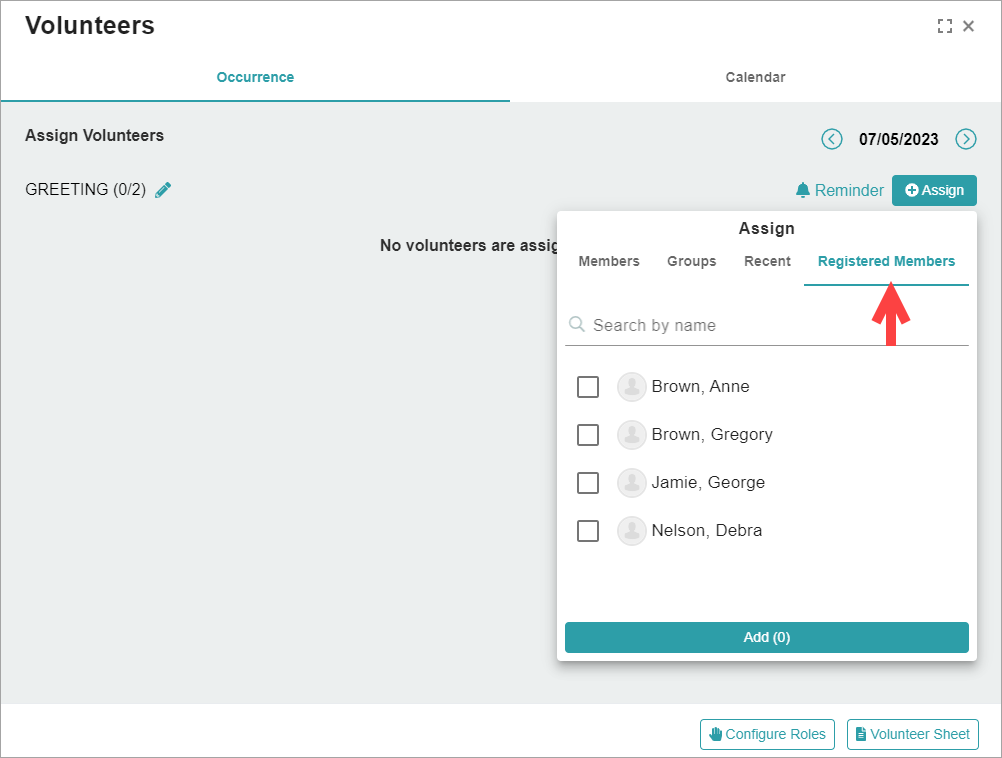Check the box for Brown, Anne
Image resolution: width=1002 pixels, height=758 pixels.
pyautogui.click(x=588, y=387)
